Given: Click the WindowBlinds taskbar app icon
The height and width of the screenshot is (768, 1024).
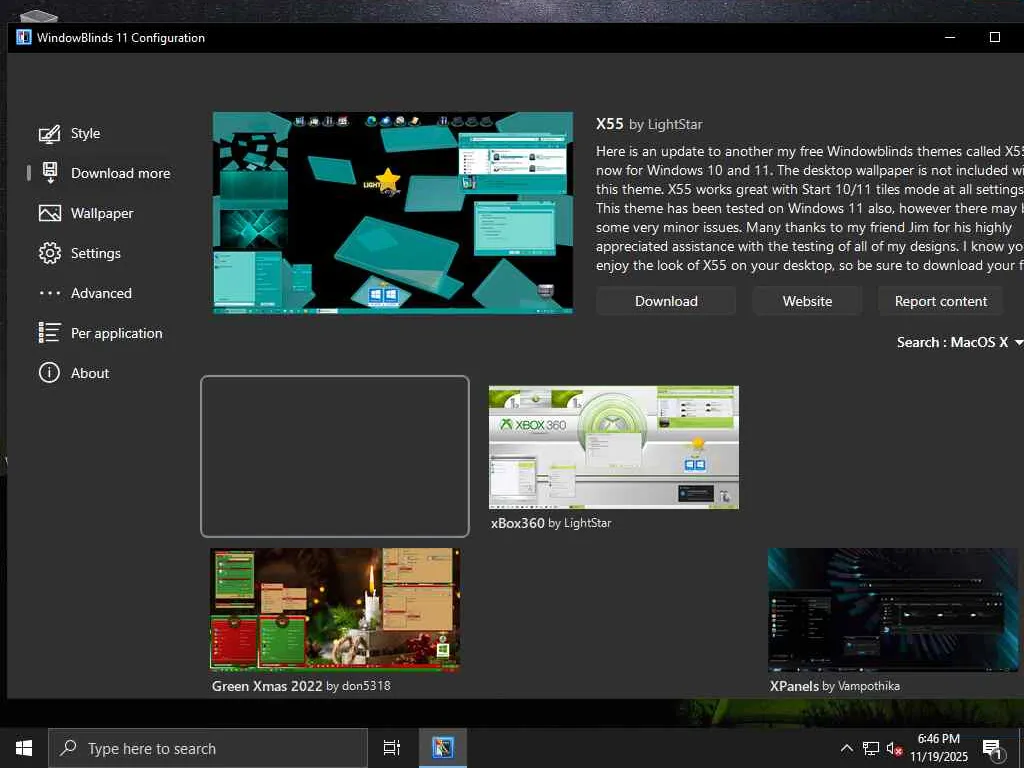Looking at the screenshot, I should 442,748.
